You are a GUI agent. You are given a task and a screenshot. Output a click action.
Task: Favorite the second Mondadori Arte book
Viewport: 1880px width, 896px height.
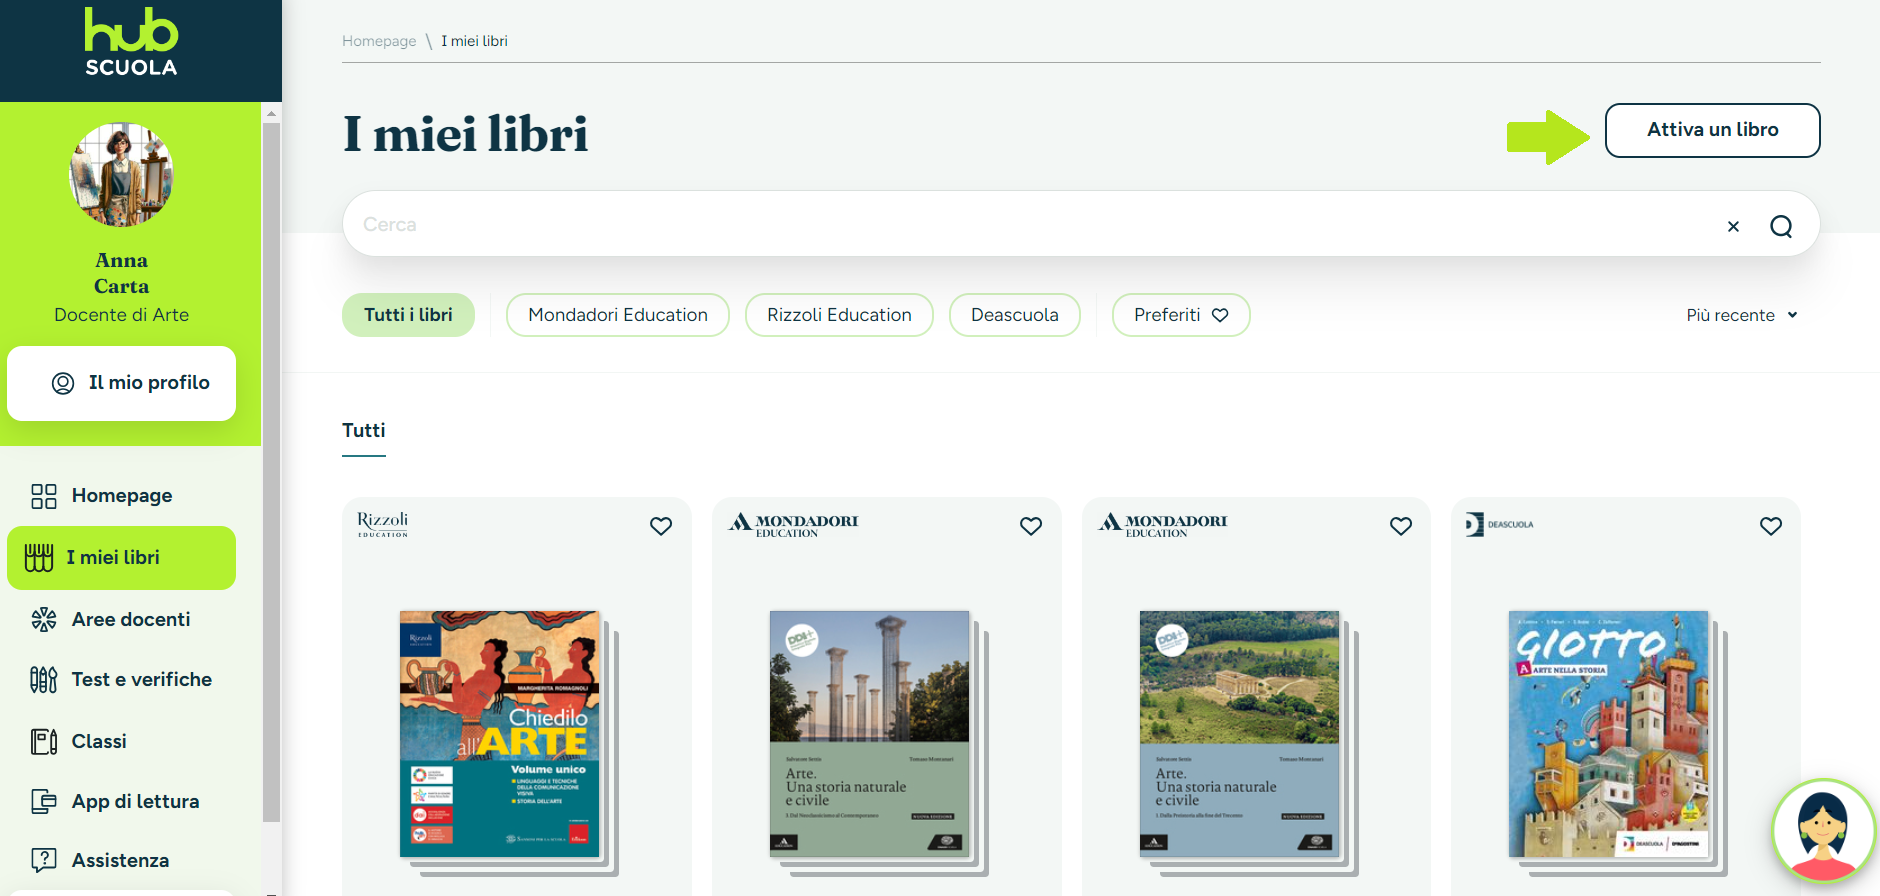click(x=1401, y=526)
